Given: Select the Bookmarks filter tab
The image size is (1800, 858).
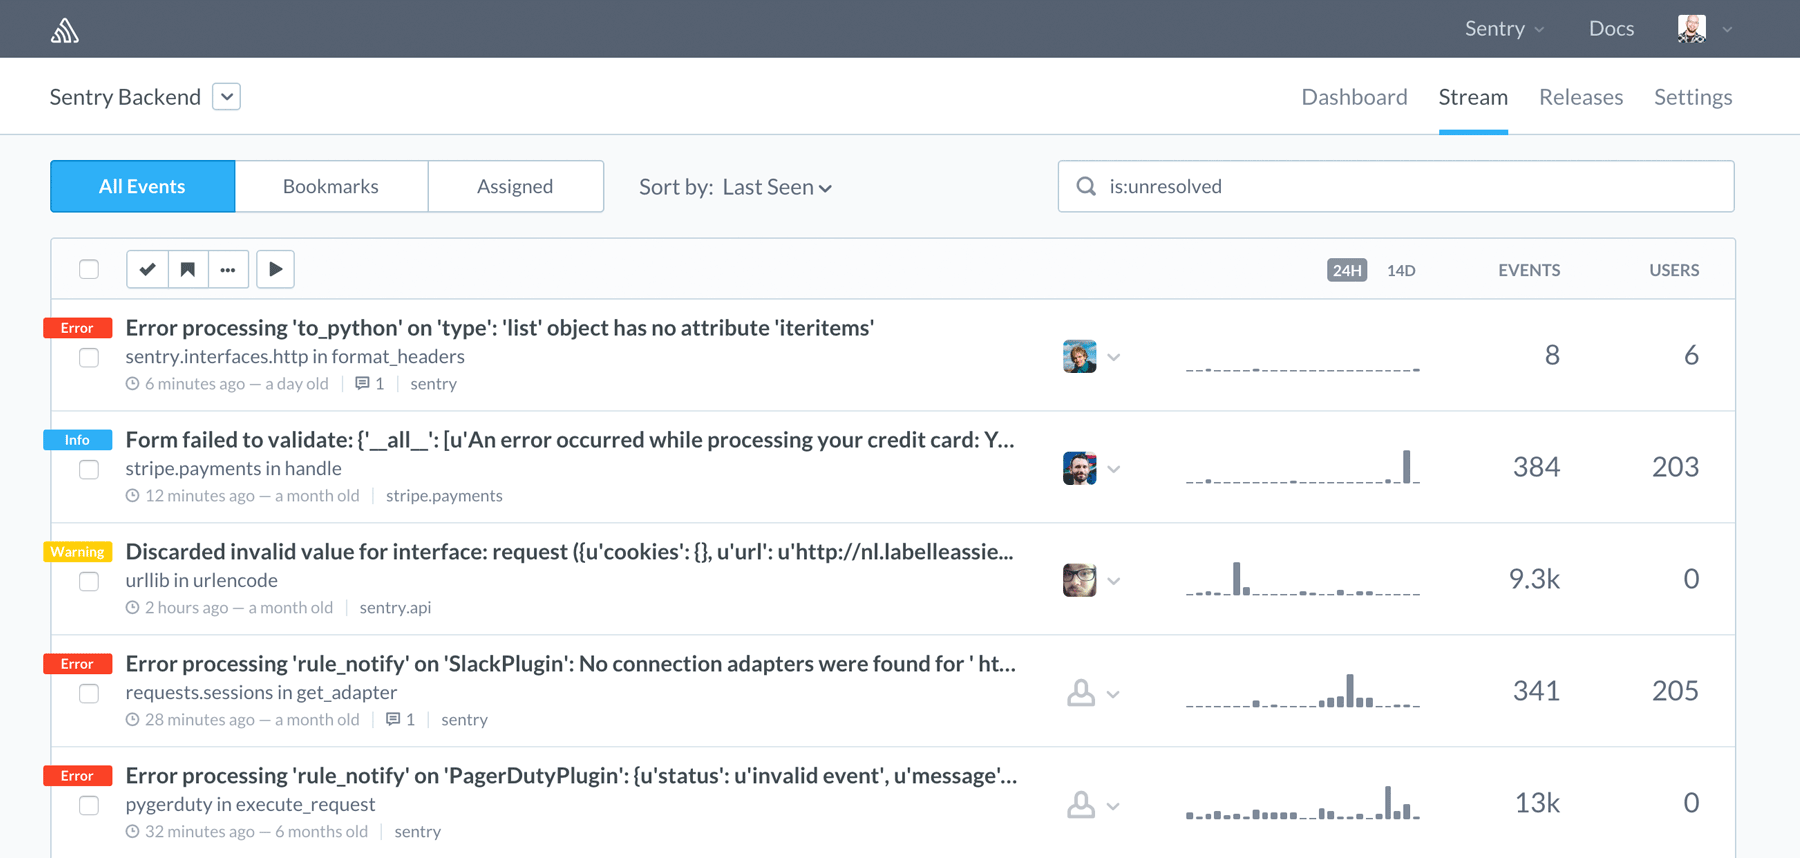Looking at the screenshot, I should tap(331, 186).
